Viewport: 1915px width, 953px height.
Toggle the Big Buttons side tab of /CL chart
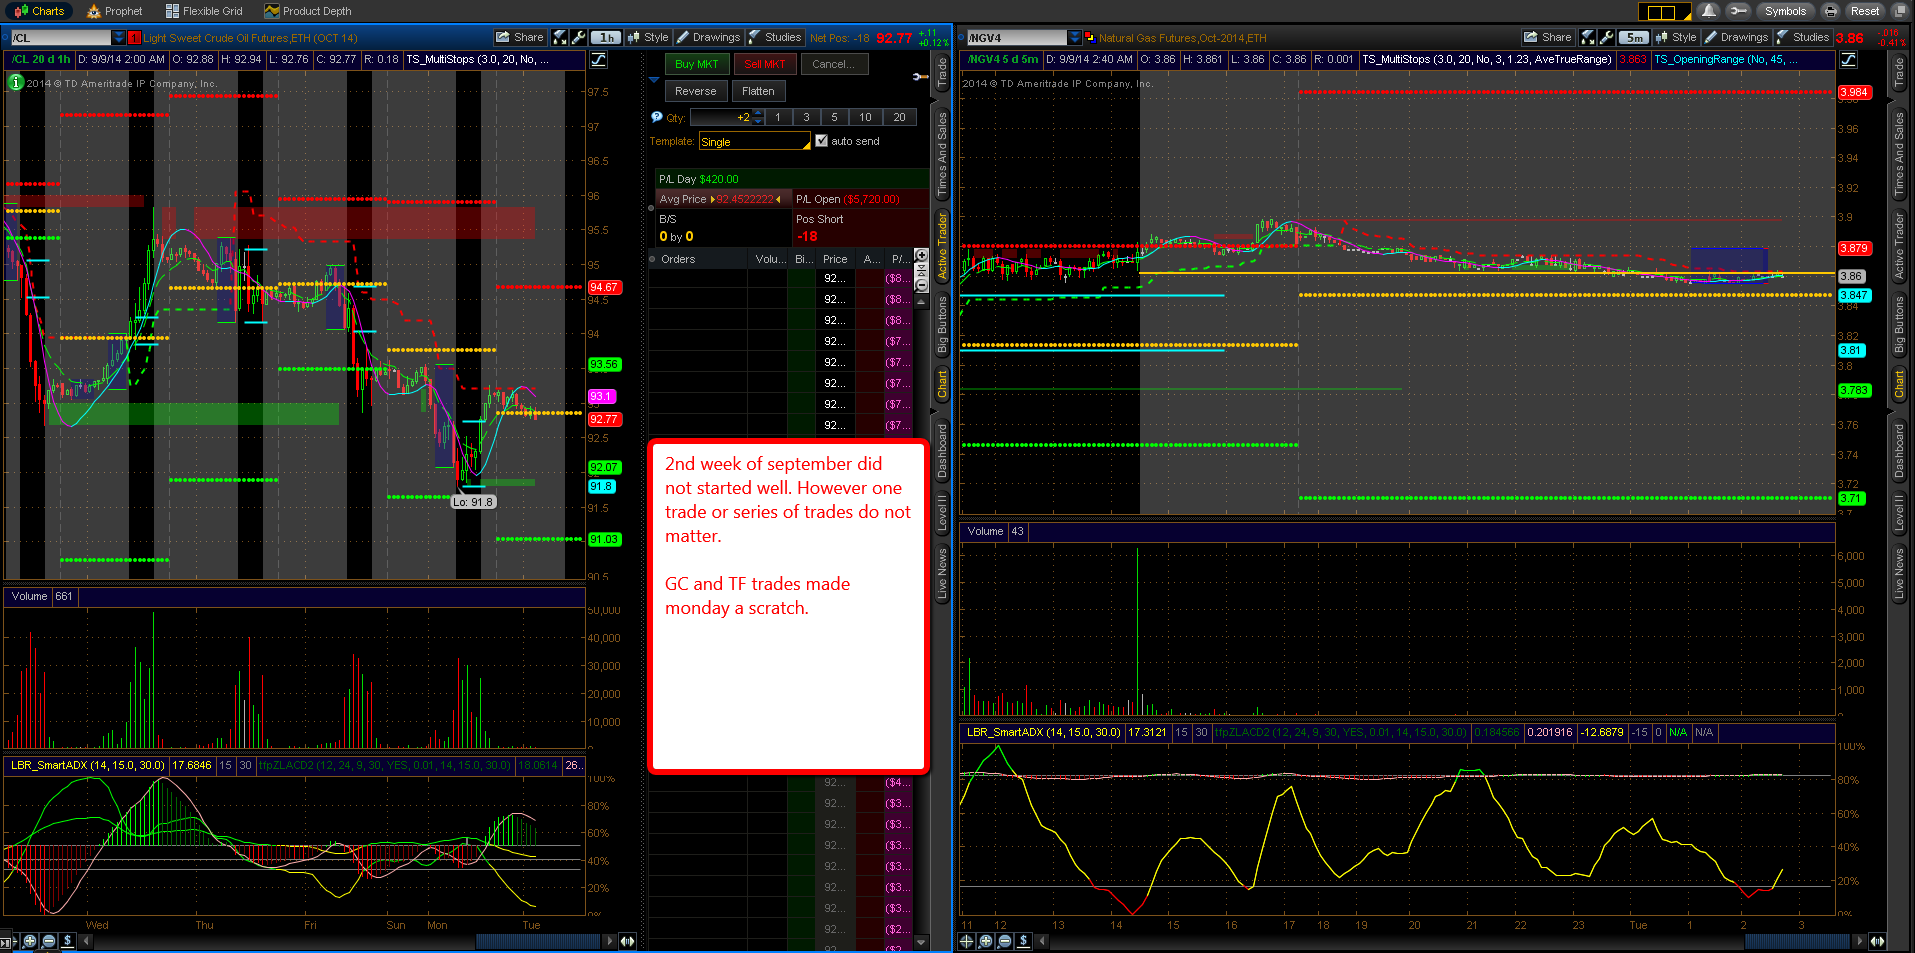coord(942,325)
